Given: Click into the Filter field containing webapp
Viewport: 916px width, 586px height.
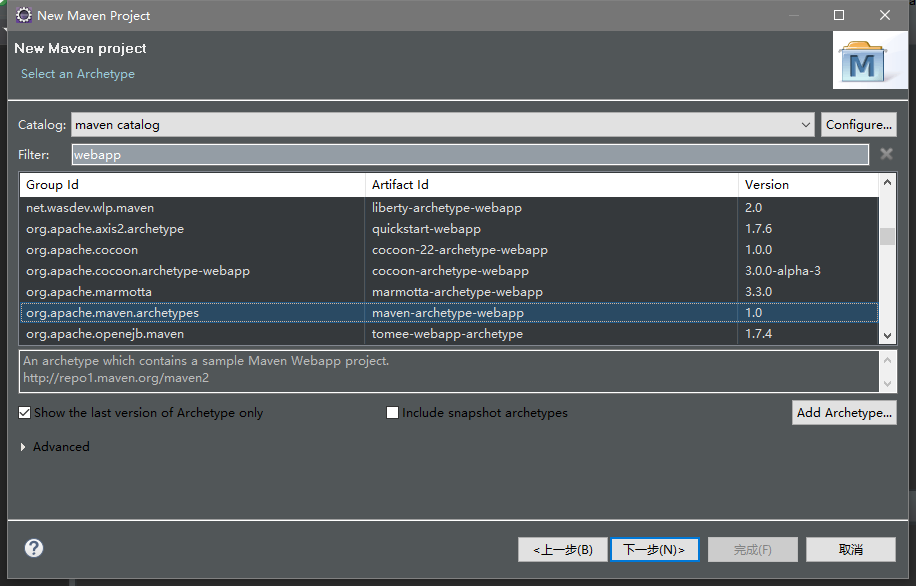Looking at the screenshot, I should click(470, 155).
